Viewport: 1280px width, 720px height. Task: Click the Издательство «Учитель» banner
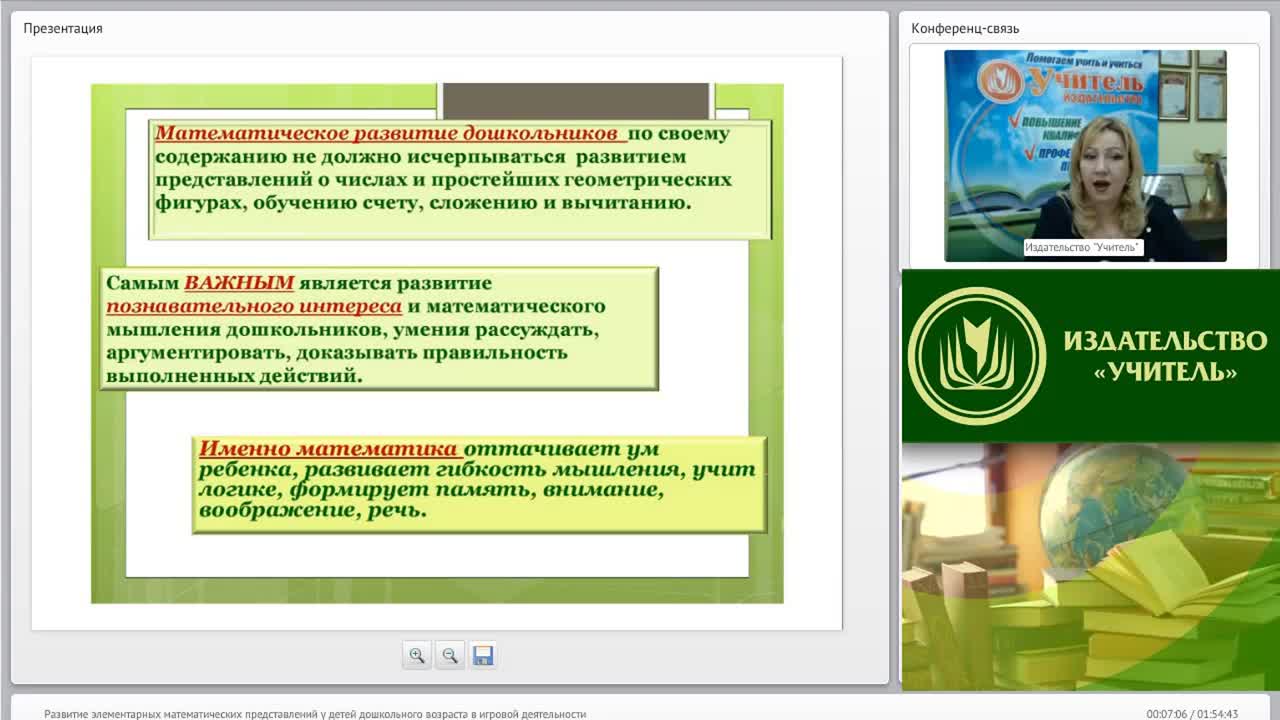click(x=1090, y=356)
